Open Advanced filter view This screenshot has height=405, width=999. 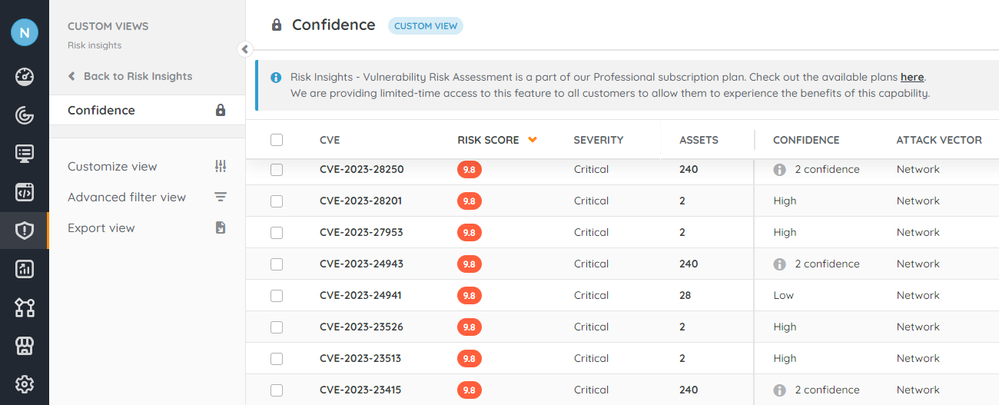coord(127,197)
